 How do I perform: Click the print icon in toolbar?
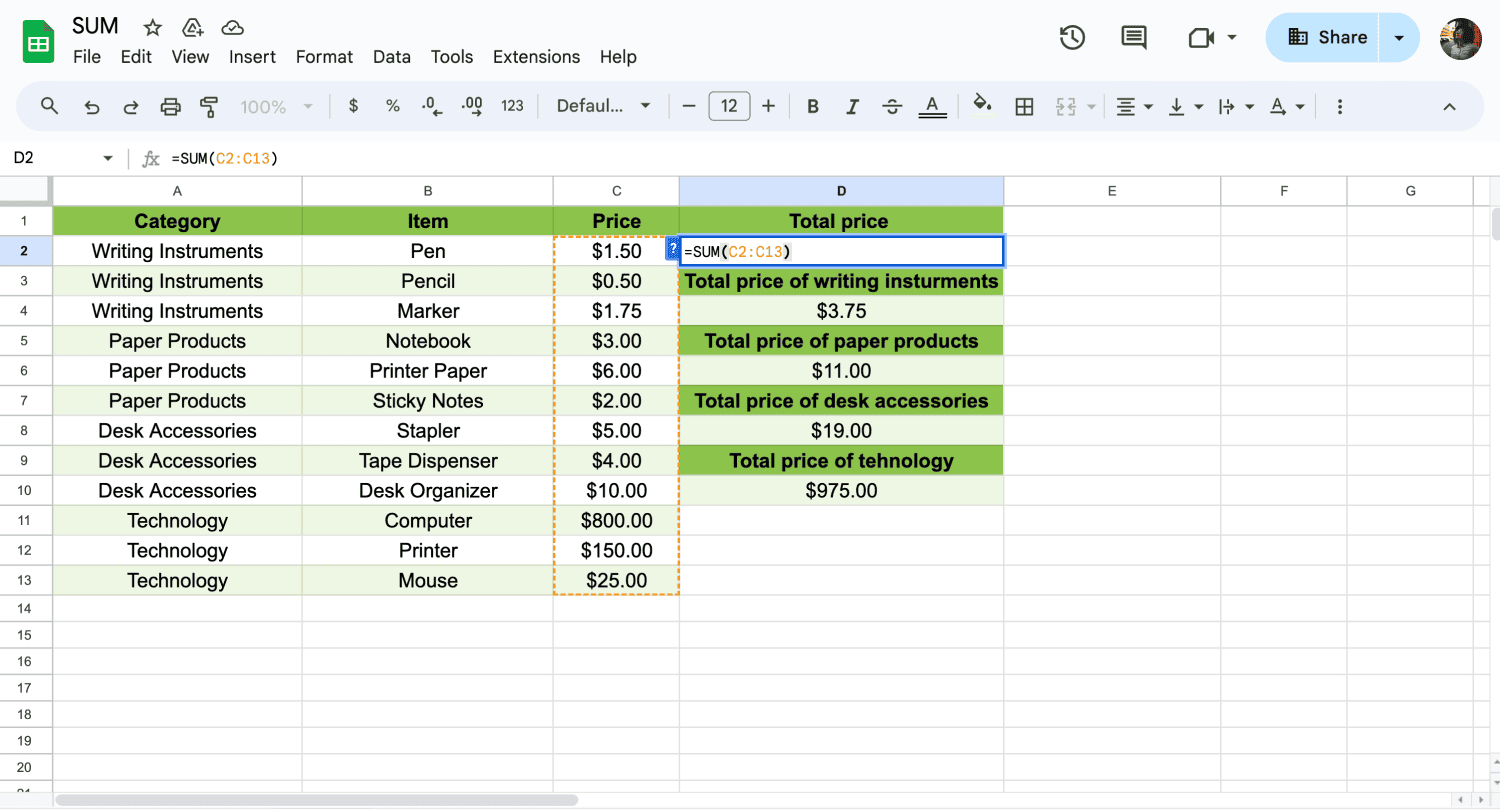pyautogui.click(x=171, y=106)
